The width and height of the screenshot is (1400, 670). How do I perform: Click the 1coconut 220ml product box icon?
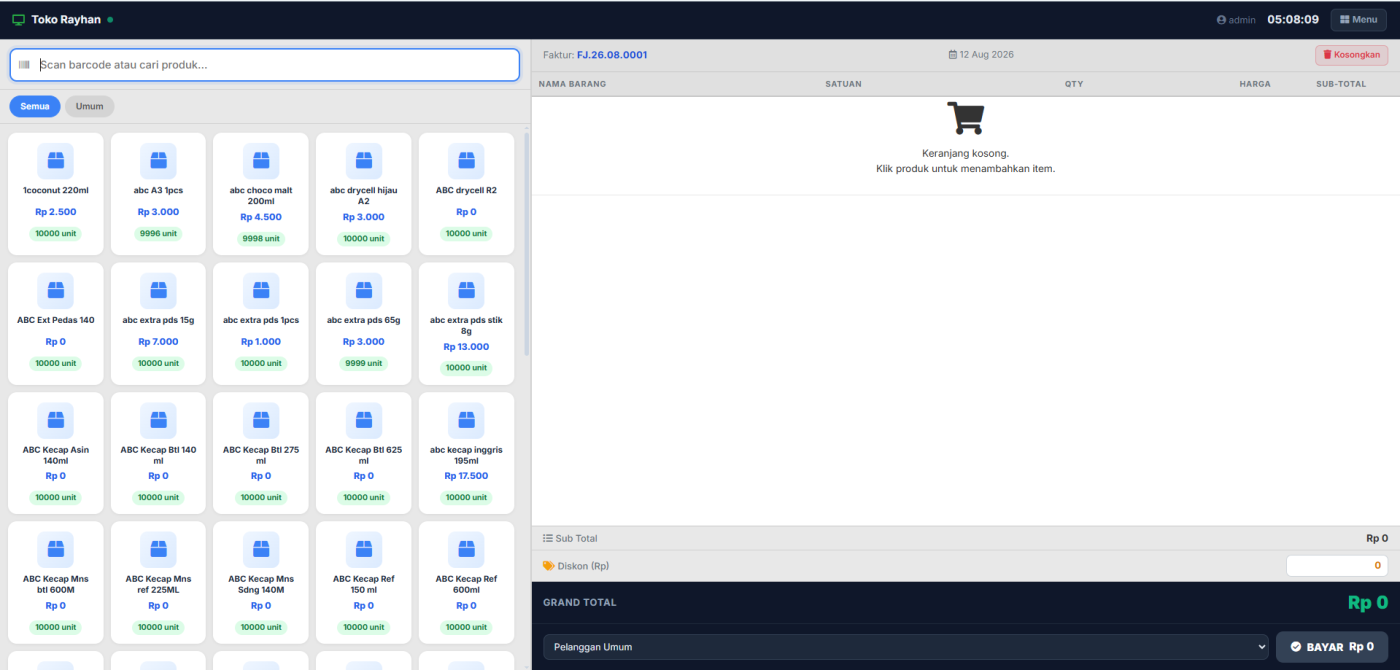pyautogui.click(x=56, y=161)
